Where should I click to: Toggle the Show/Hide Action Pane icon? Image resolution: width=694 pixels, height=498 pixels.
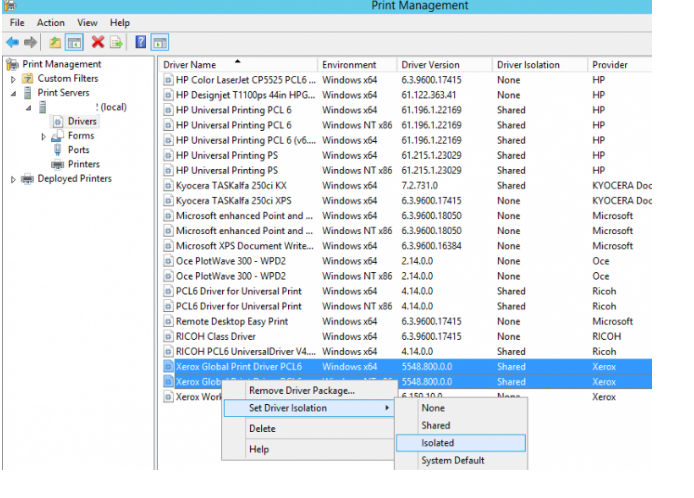160,42
